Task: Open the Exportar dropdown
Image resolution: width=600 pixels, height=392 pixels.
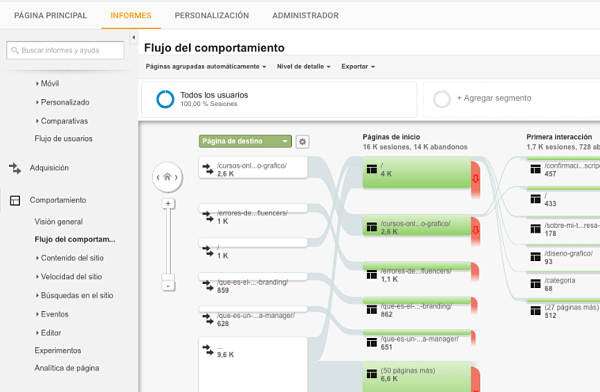Action: click(358, 67)
